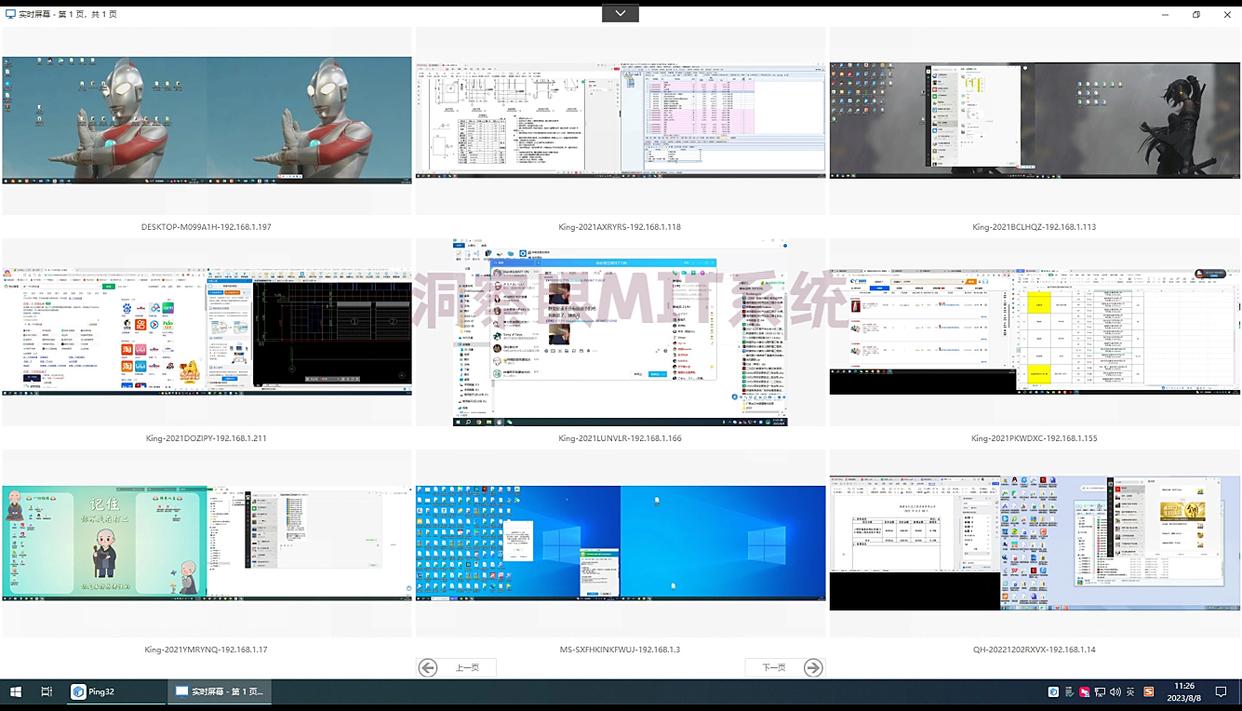
Task: Click the King-2021PKWDXC-192.168.1.155 label text
Action: click(1034, 438)
